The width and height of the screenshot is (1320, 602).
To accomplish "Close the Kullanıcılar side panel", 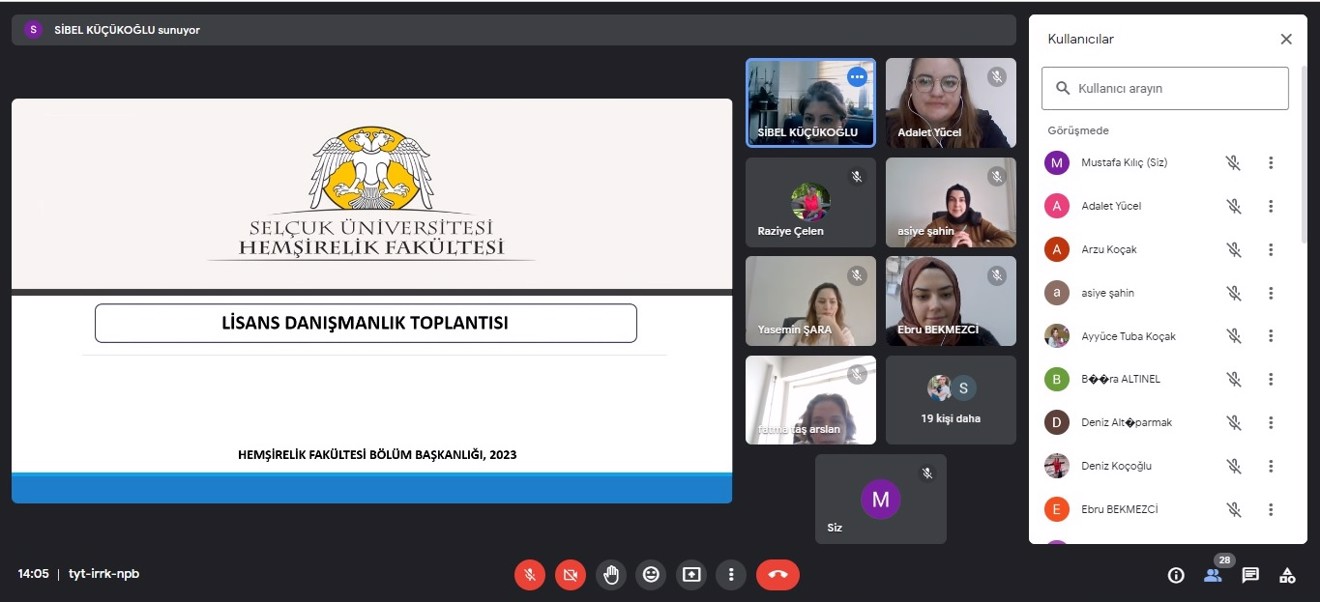I will pyautogui.click(x=1286, y=39).
